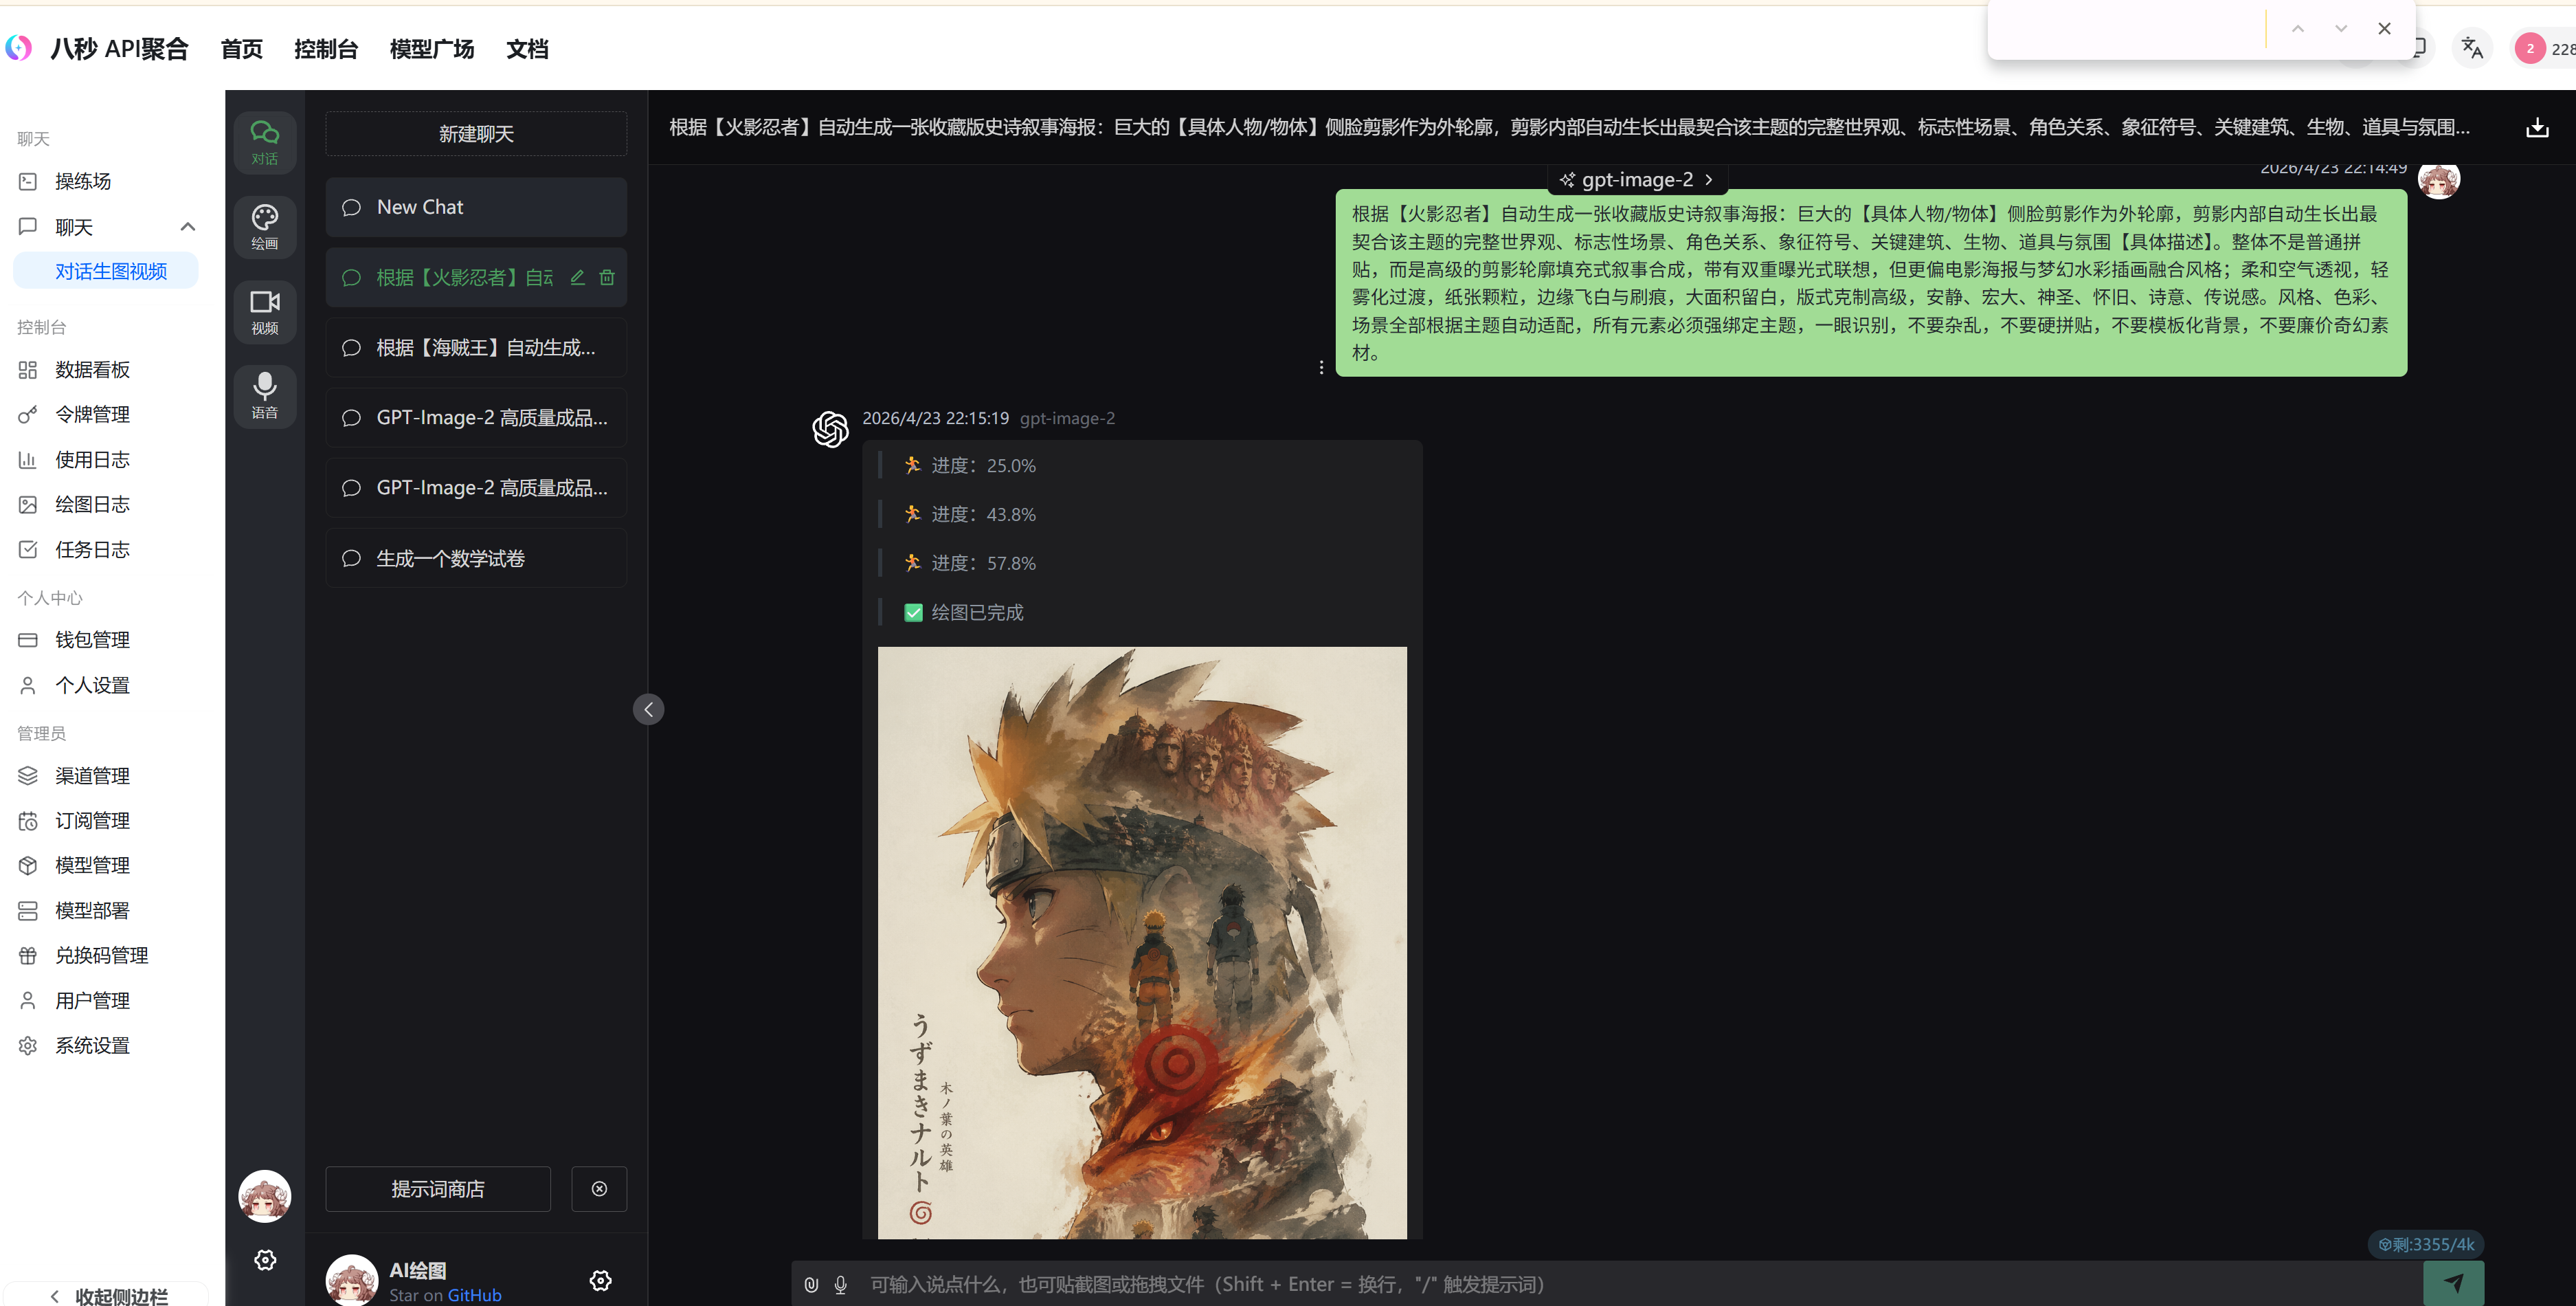
Task: Open the gpt-image-2 model selector
Action: pos(1637,180)
